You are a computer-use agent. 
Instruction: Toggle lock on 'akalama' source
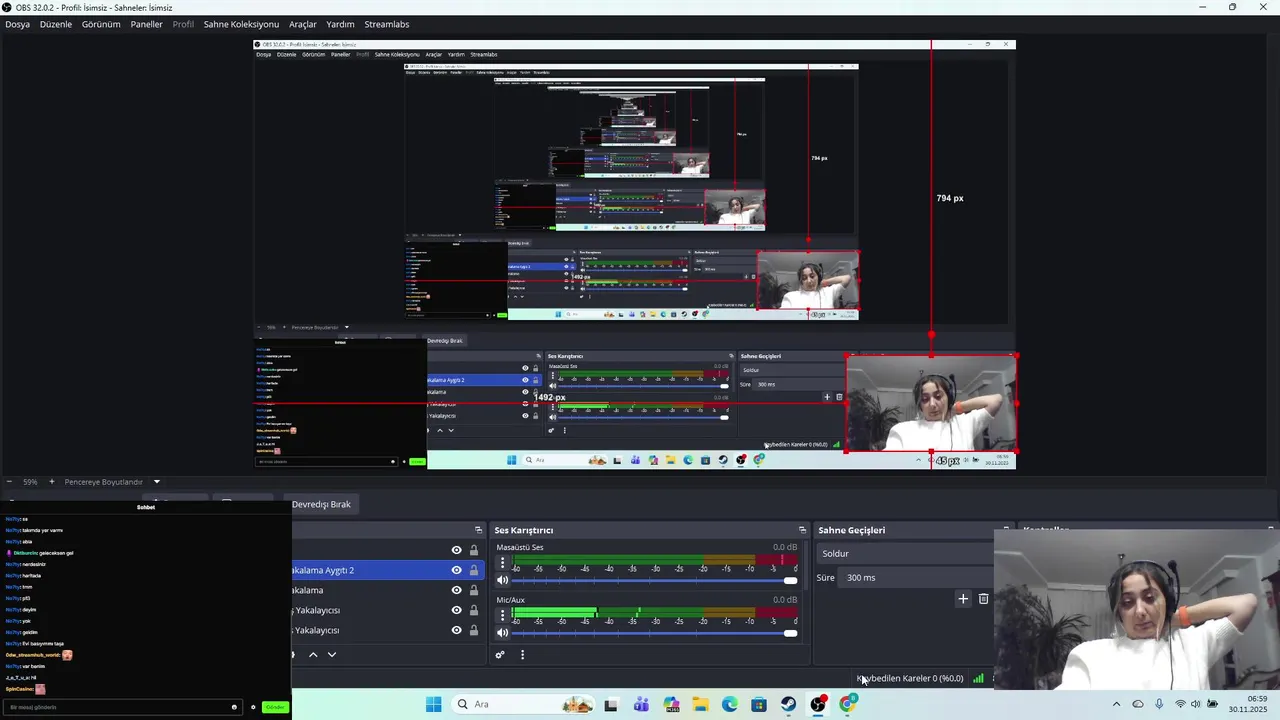pos(474,590)
